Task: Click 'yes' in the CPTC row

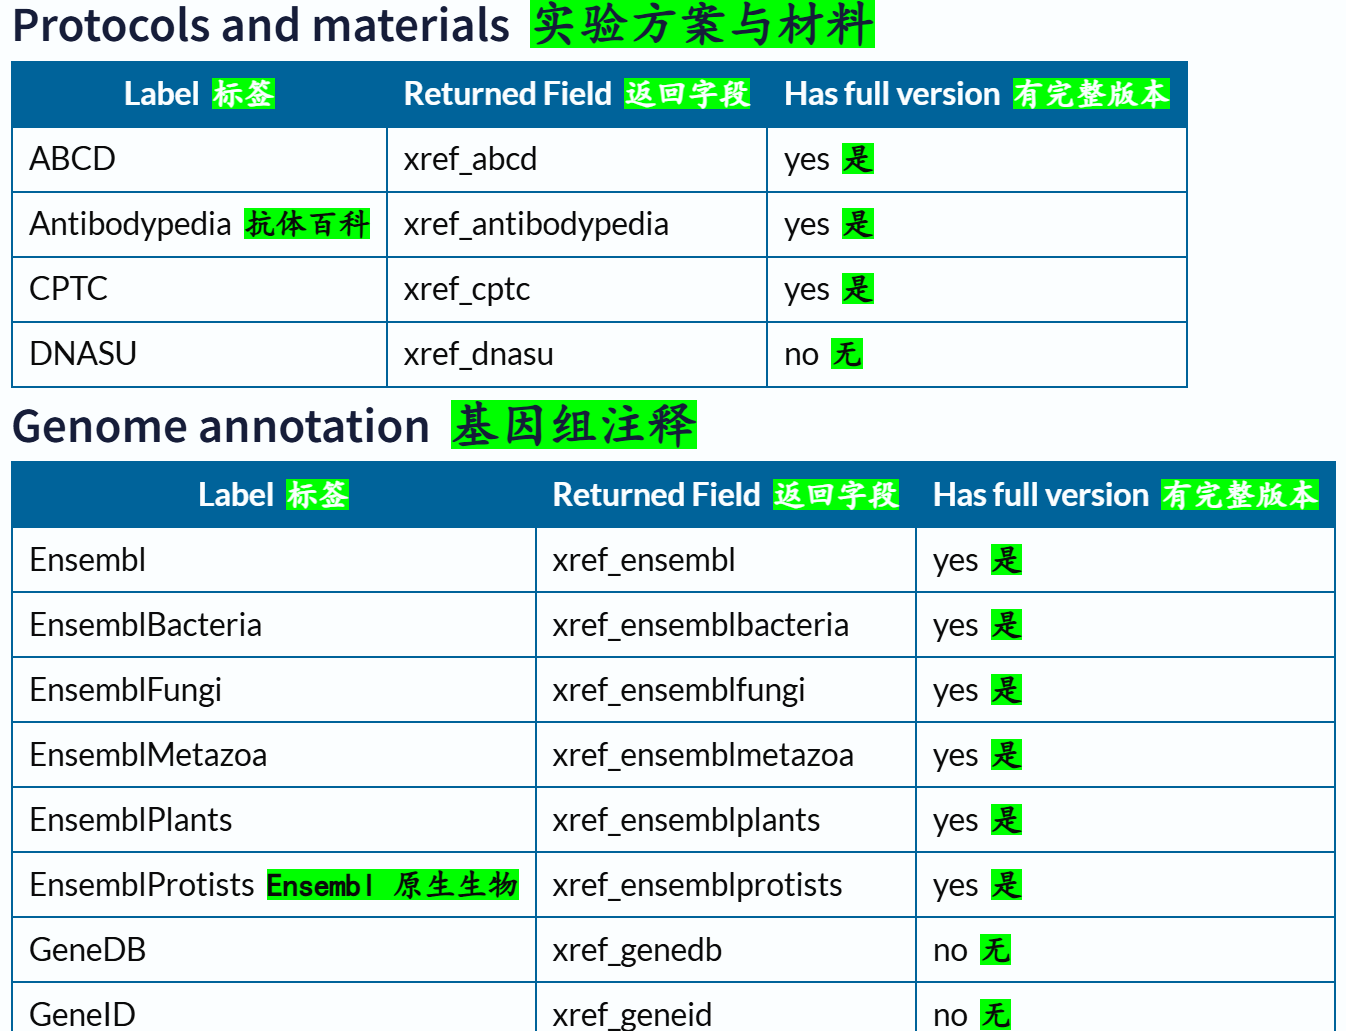Action: [807, 290]
